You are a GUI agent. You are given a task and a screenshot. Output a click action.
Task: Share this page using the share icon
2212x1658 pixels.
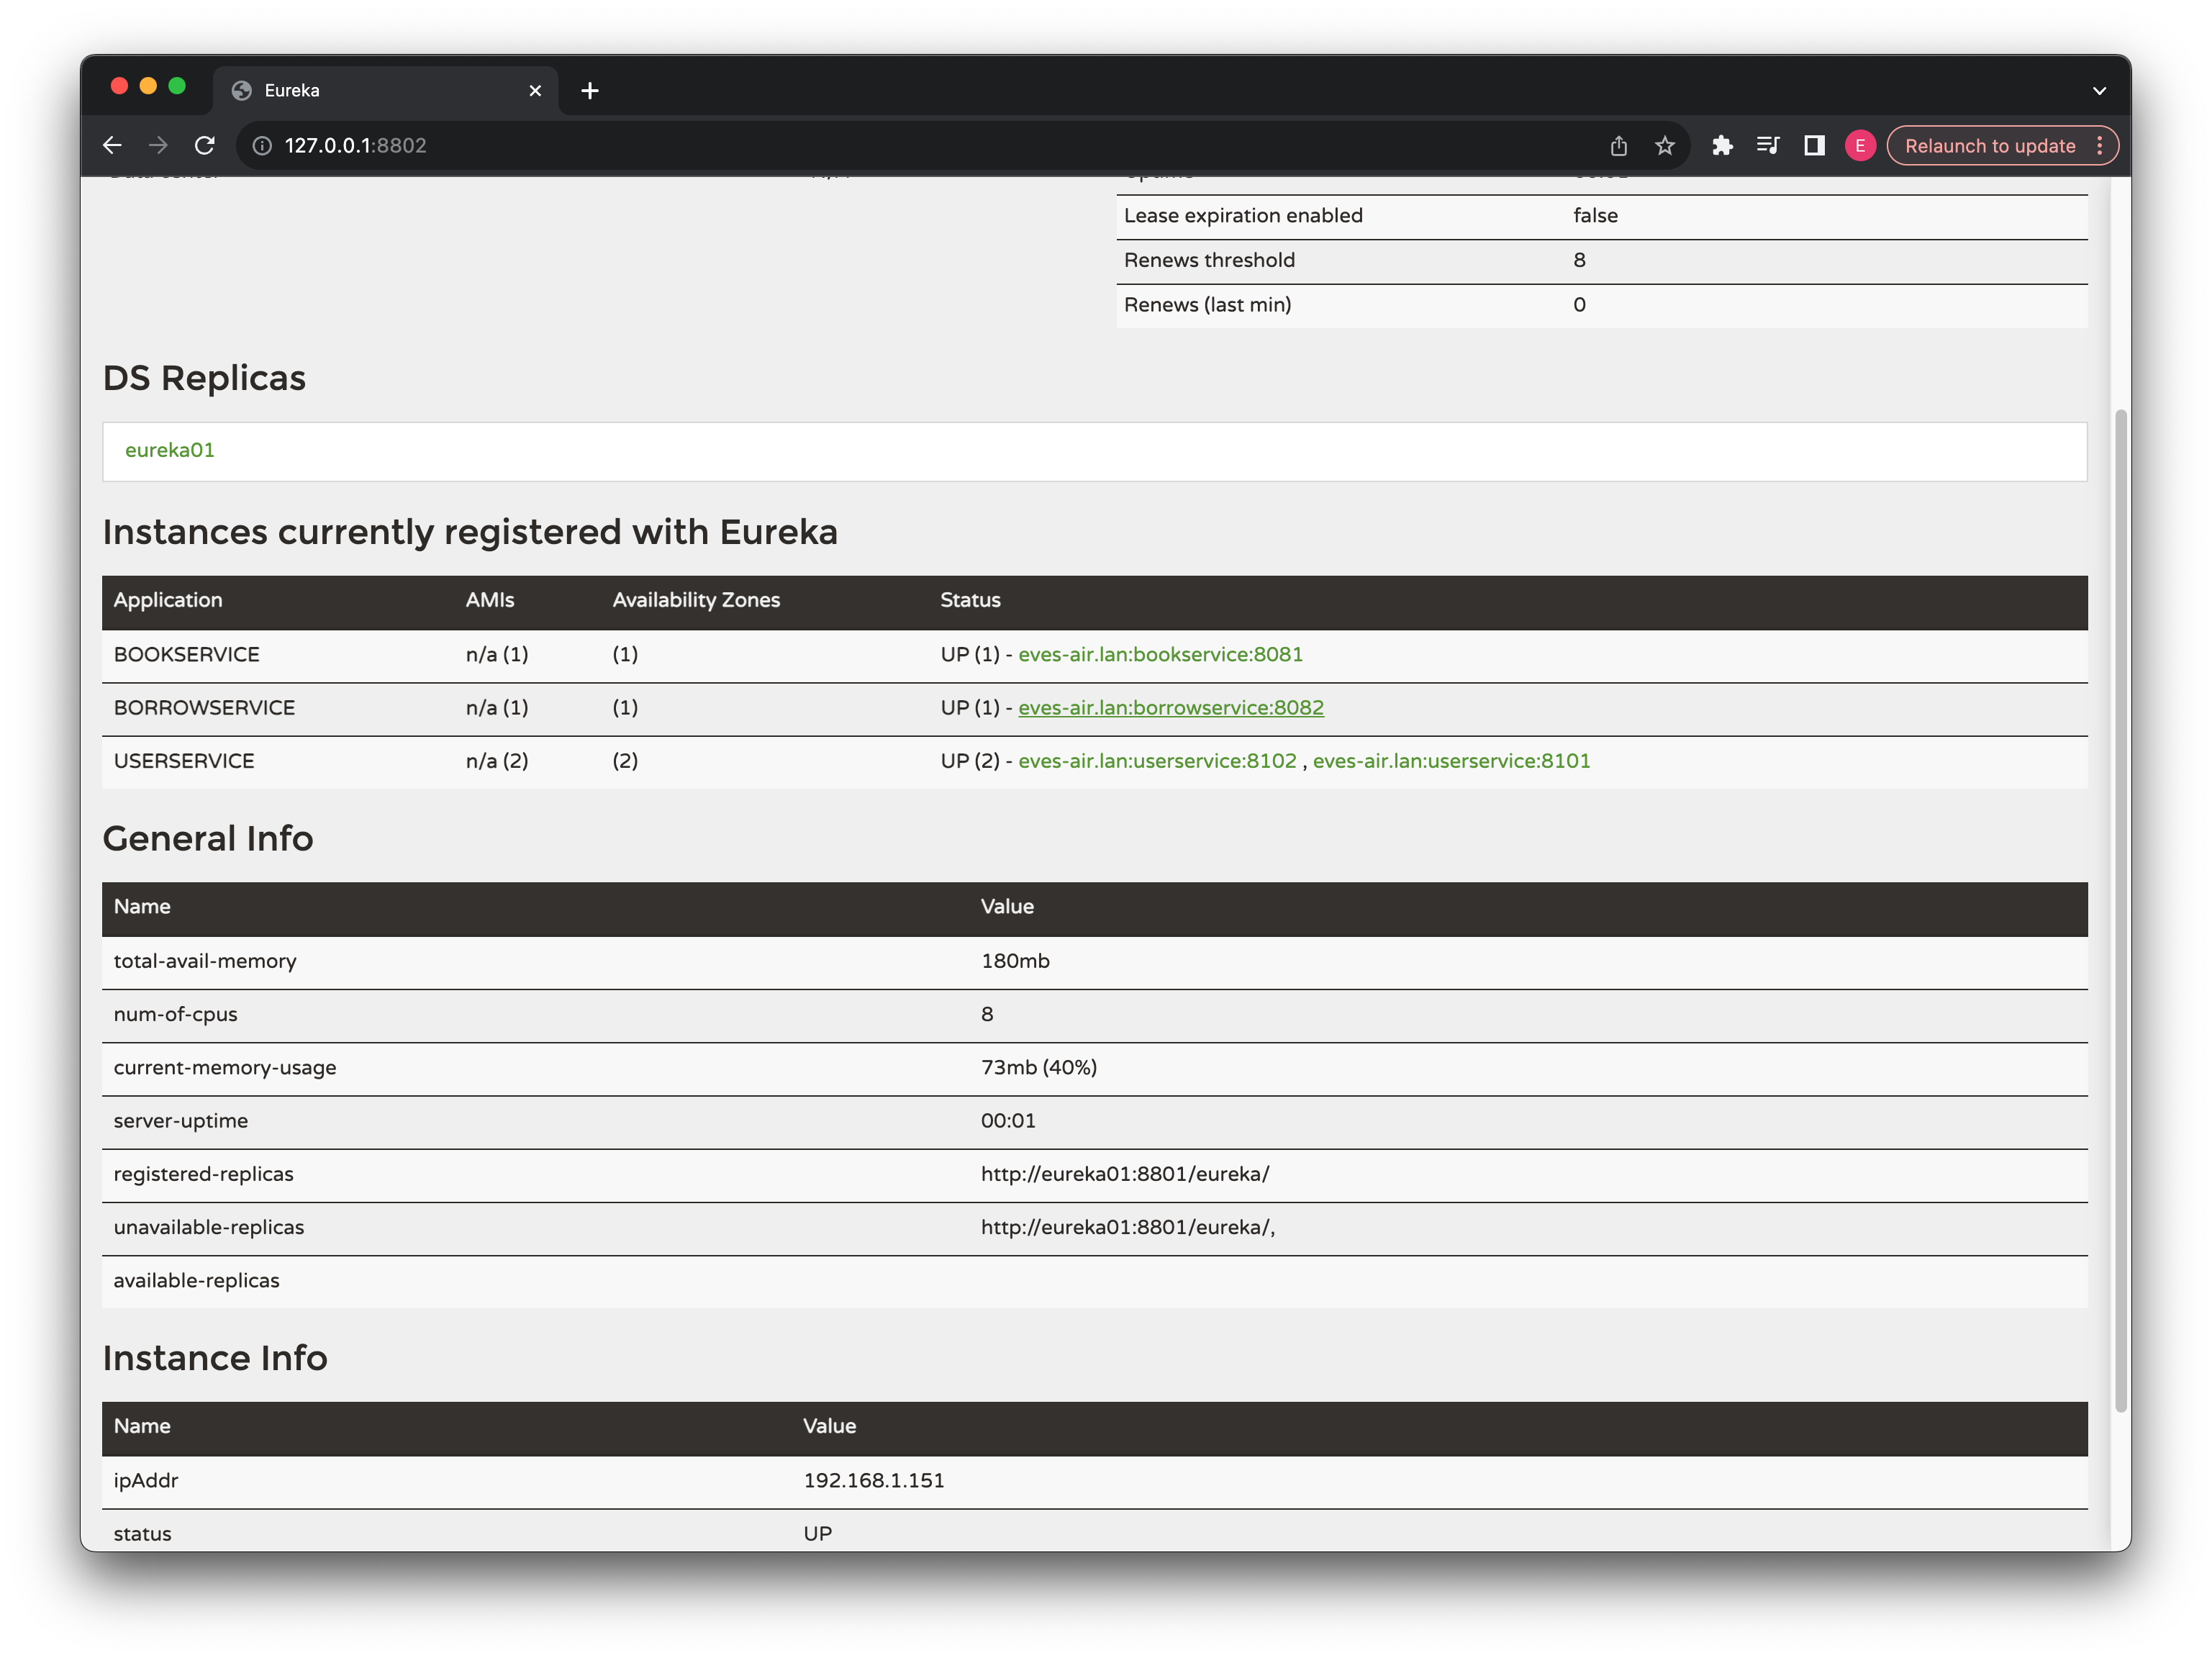tap(1619, 146)
